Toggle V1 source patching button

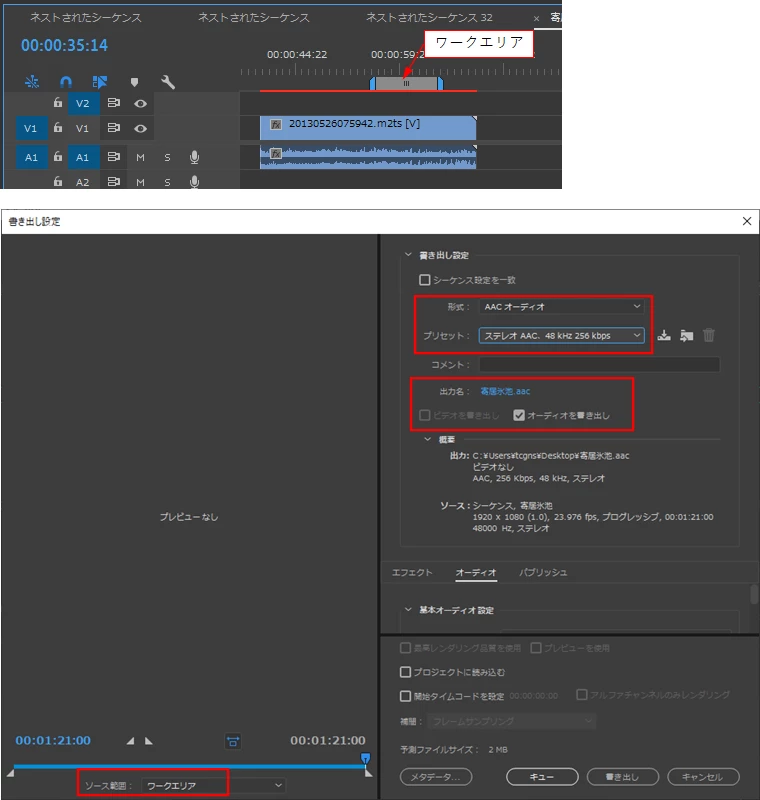32,128
